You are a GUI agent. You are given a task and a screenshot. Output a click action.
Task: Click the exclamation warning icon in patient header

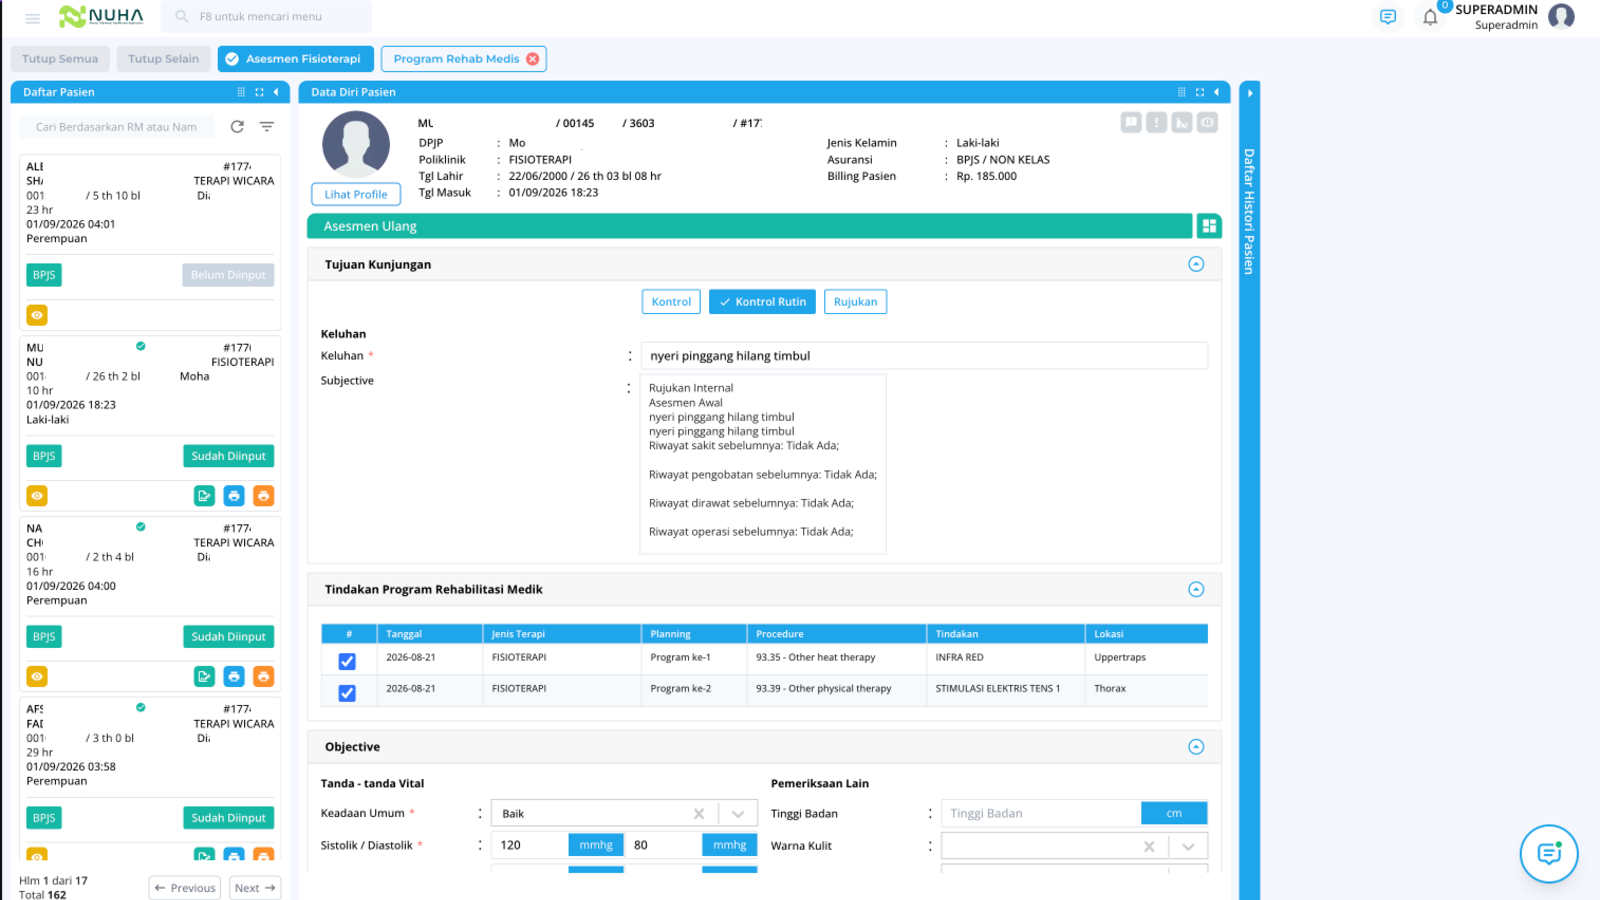click(1156, 122)
